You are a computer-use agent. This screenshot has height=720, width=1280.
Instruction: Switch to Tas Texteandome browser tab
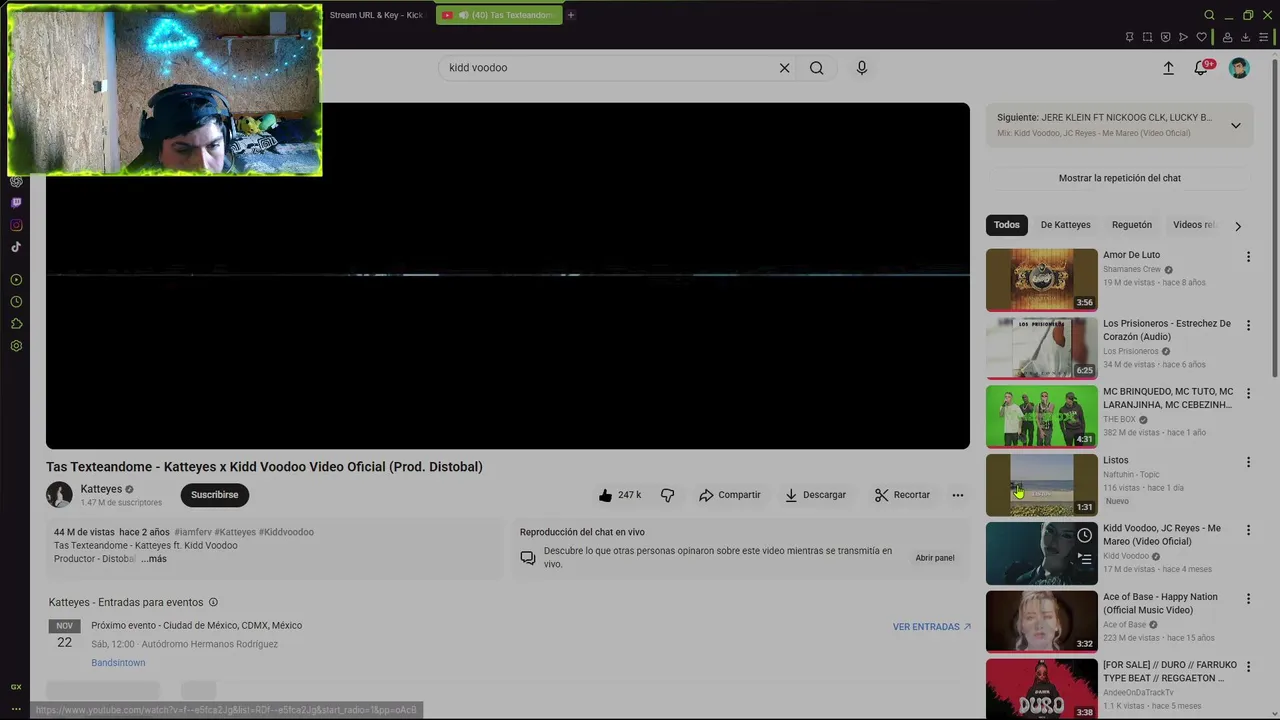point(499,15)
